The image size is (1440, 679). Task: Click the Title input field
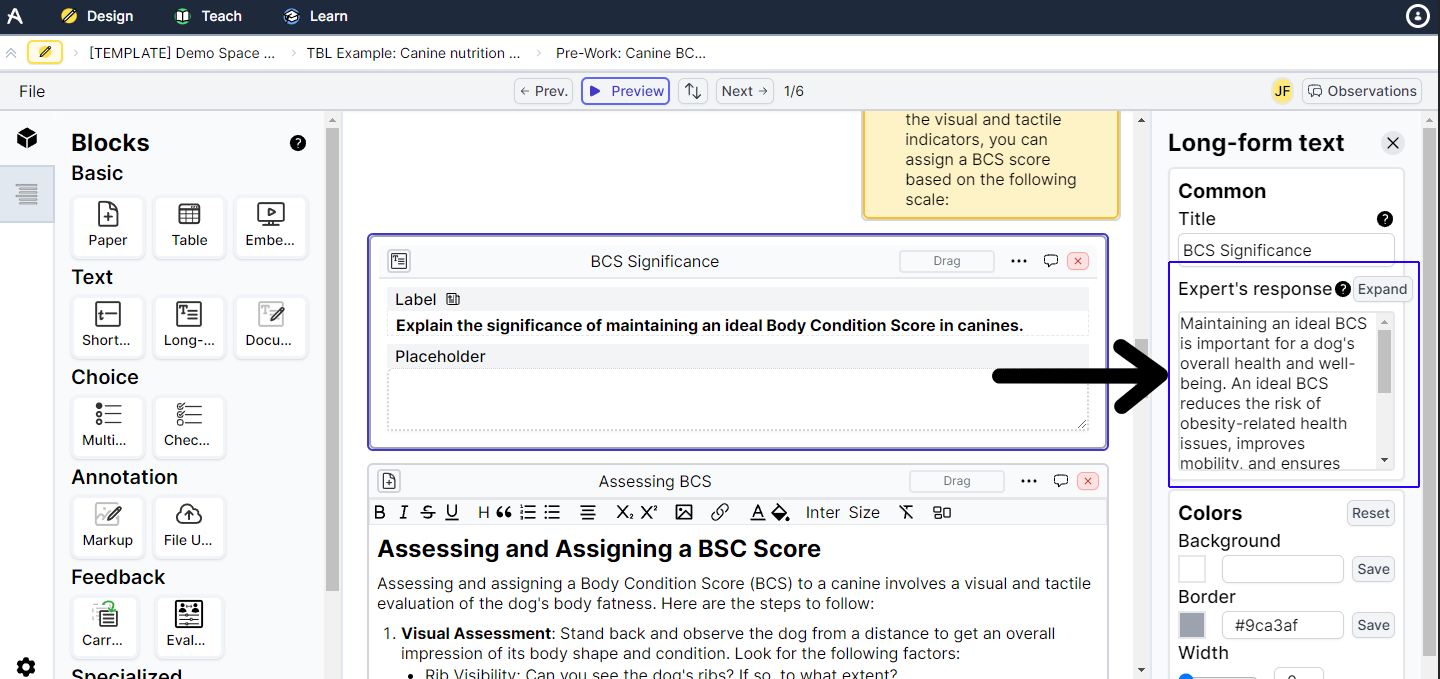click(x=1285, y=250)
